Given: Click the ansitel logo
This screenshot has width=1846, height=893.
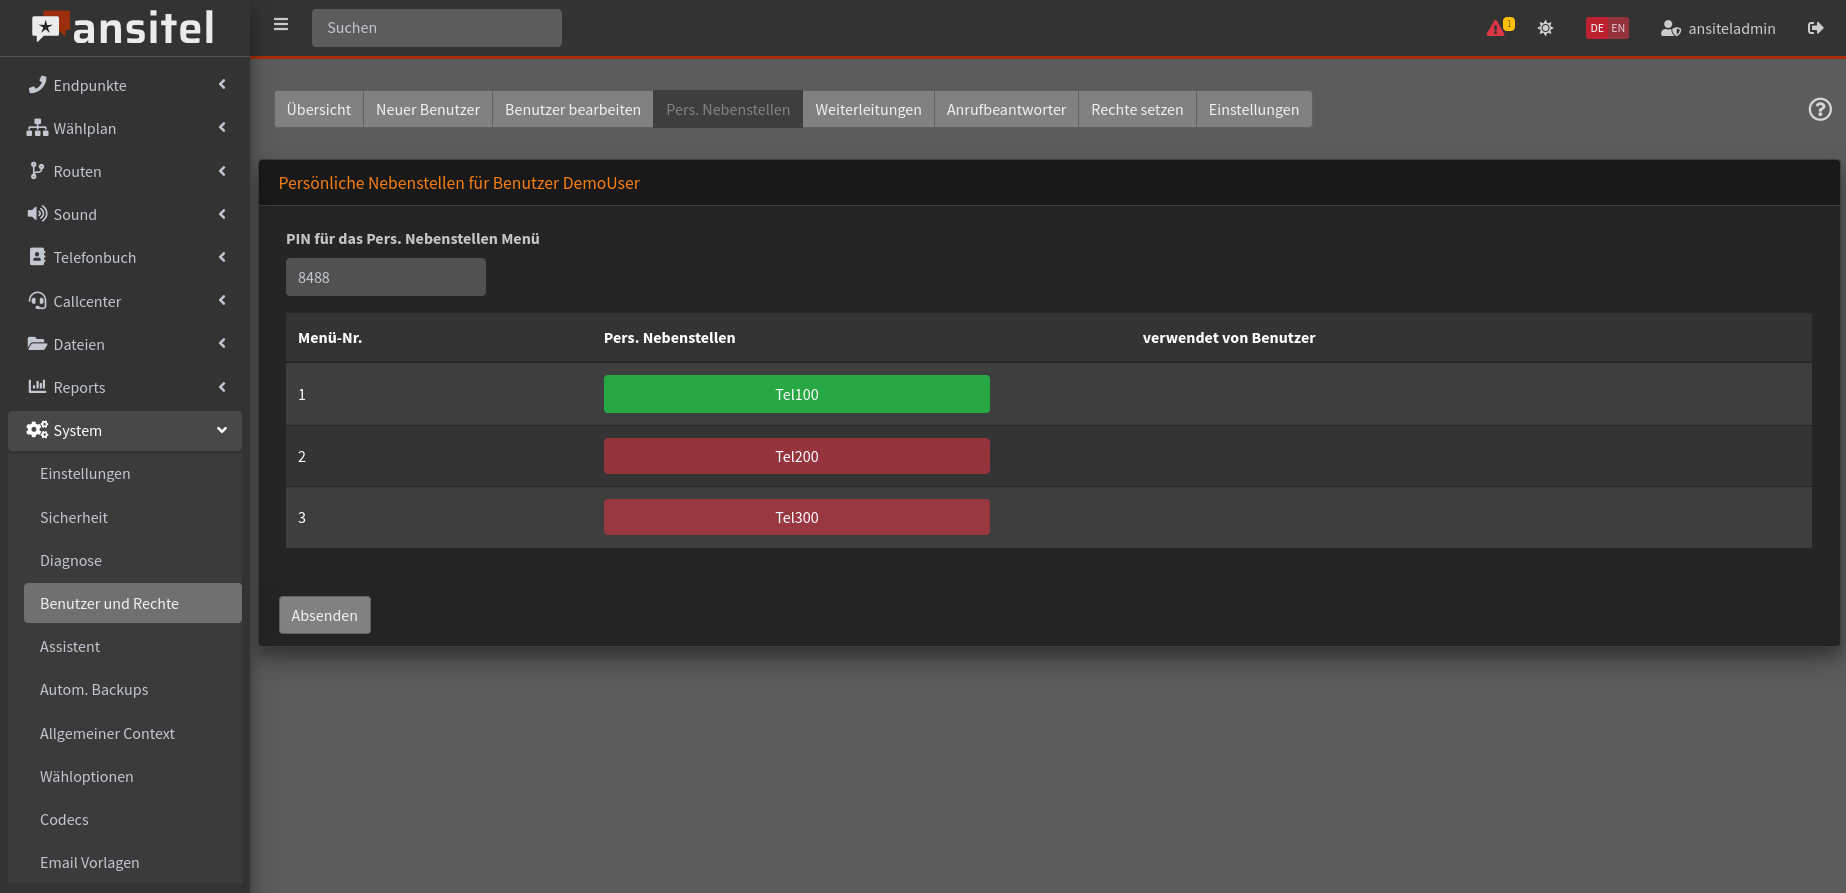Looking at the screenshot, I should pos(124,28).
